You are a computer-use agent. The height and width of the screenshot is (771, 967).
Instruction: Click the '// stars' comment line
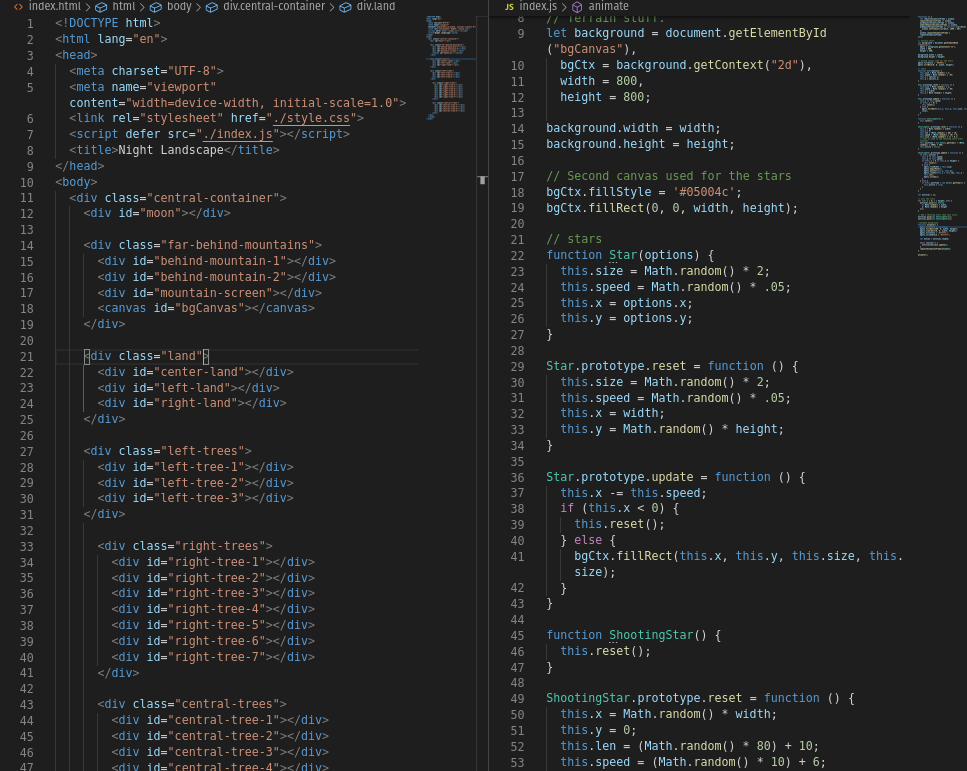pyautogui.click(x=574, y=239)
